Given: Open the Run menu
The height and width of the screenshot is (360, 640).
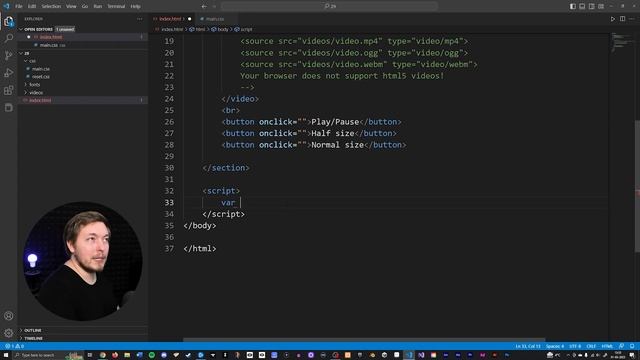Looking at the screenshot, I should [98, 6].
